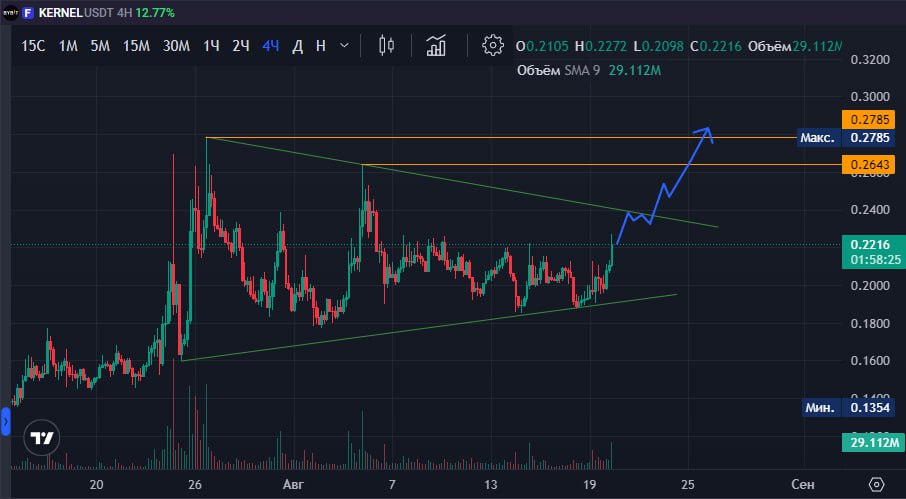Click the 0.2400 price axis tick
Viewport: 906px width, 499px height.
coord(871,210)
